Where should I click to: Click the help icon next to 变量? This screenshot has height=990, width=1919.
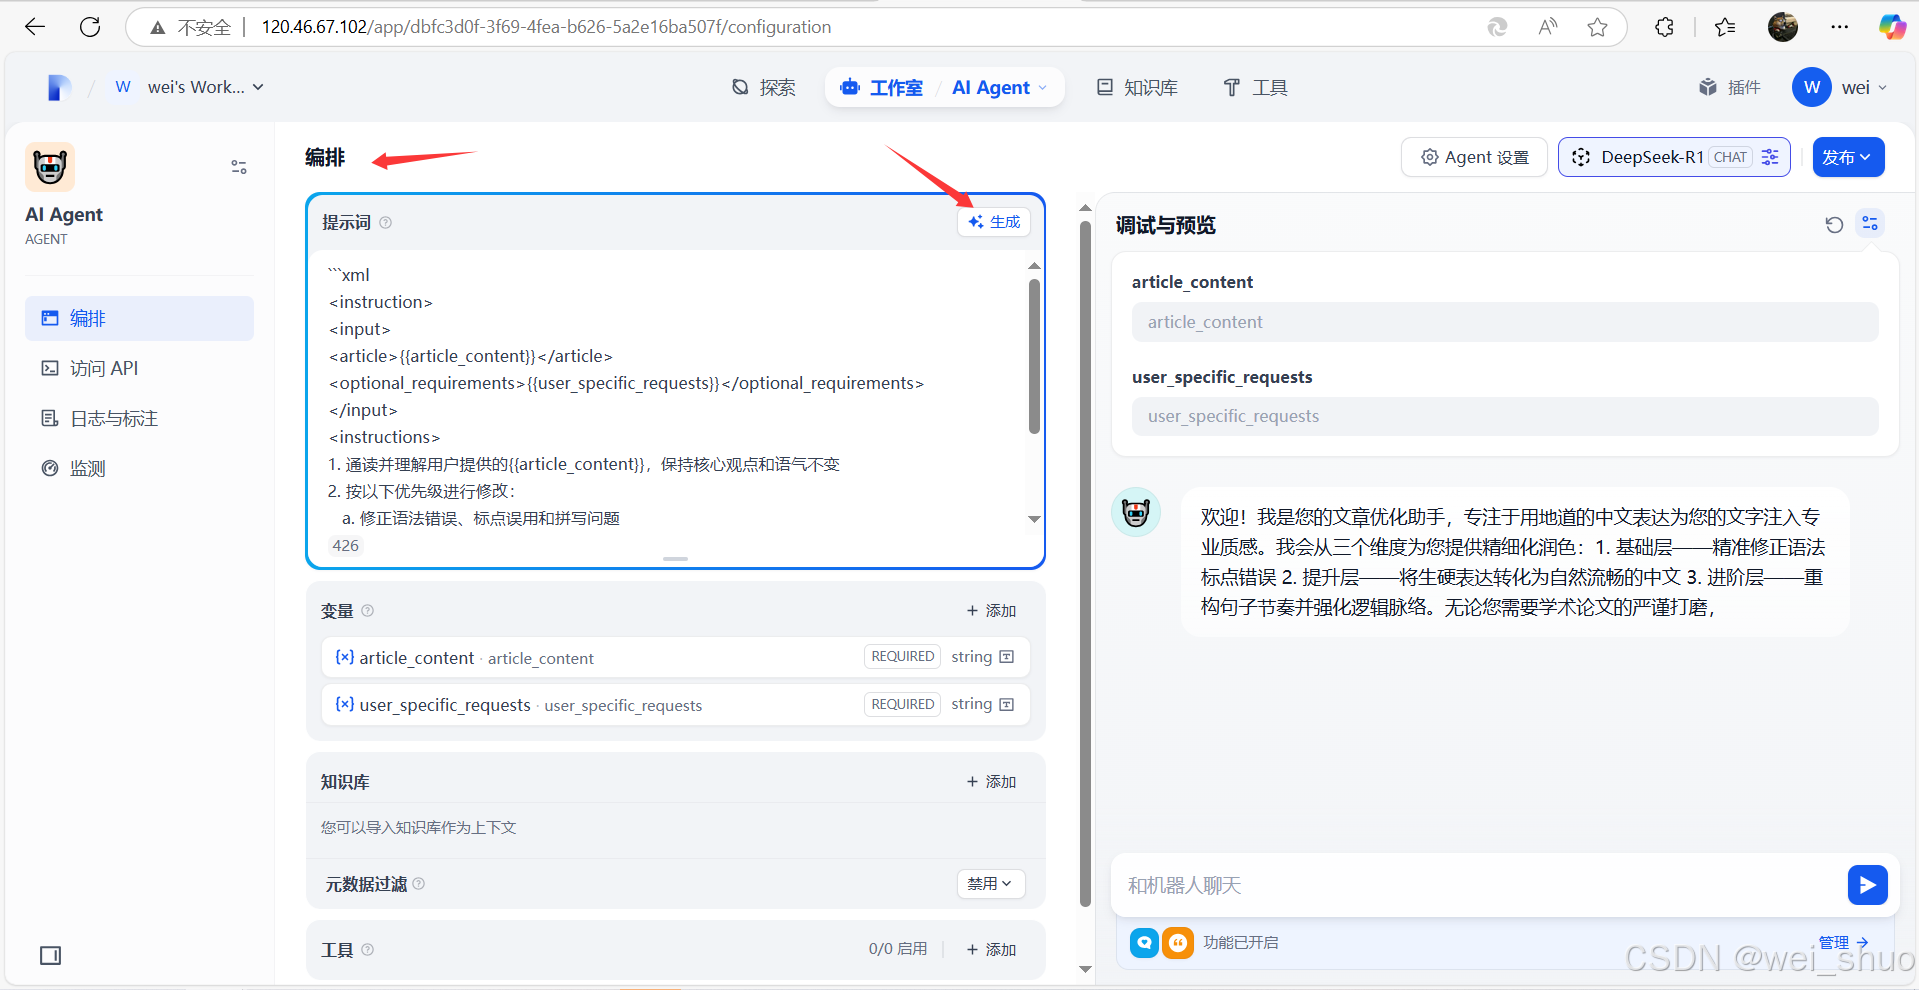pyautogui.click(x=368, y=611)
